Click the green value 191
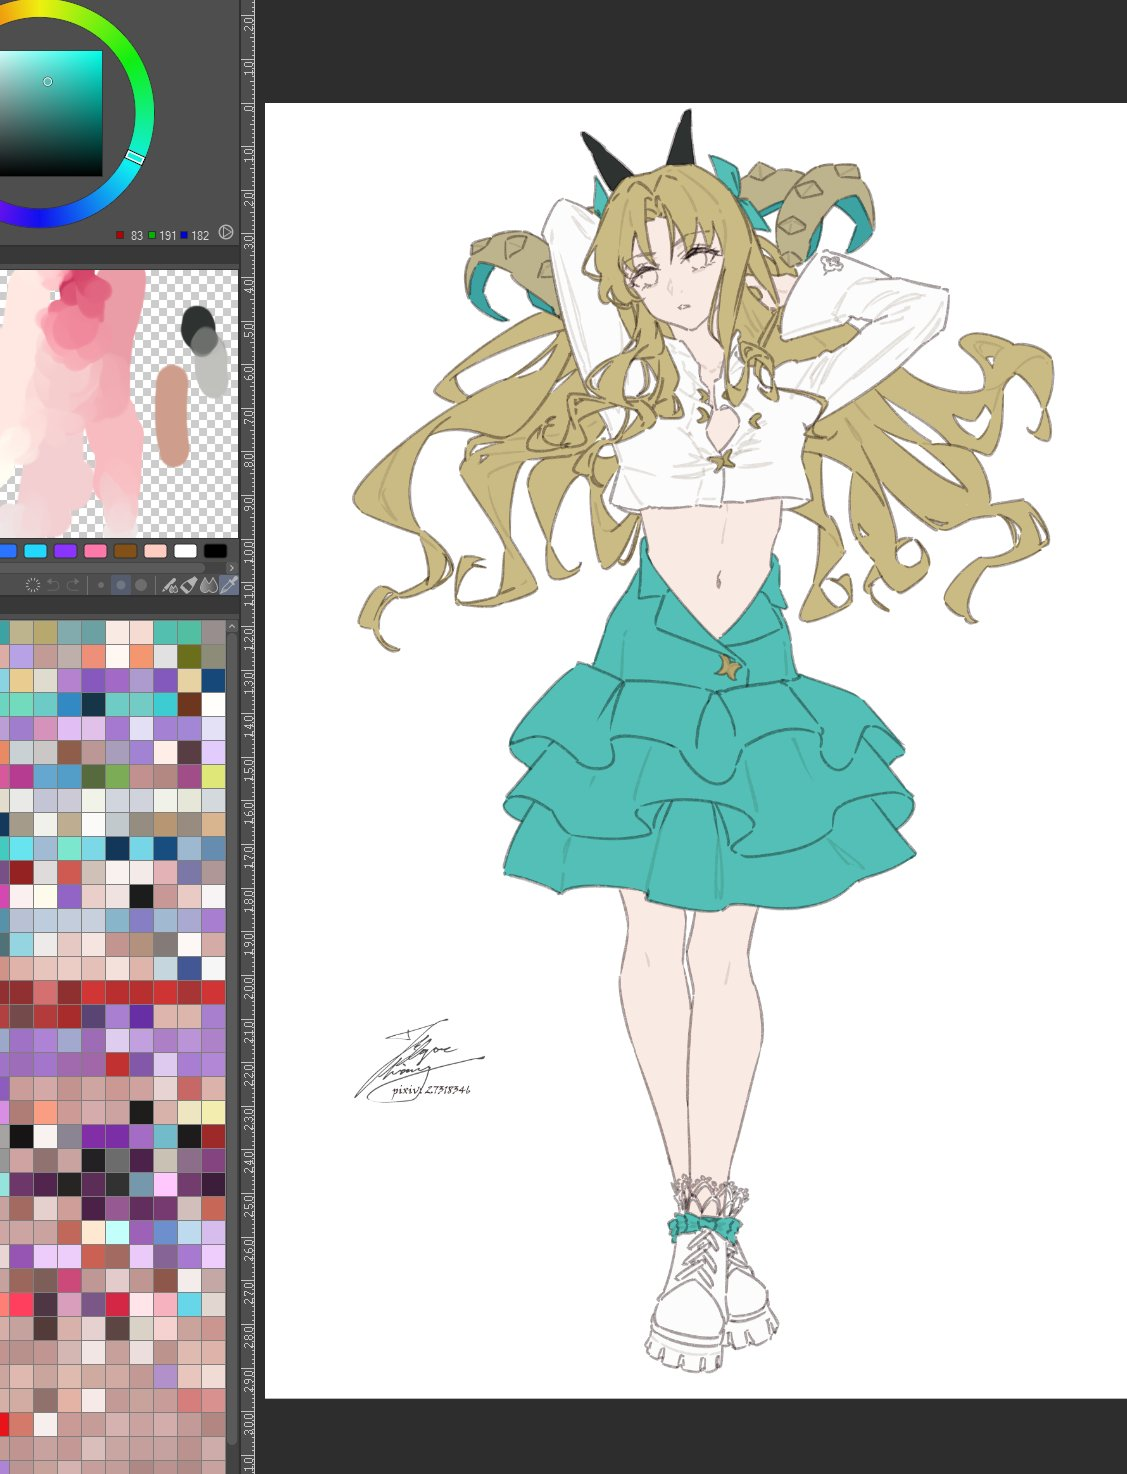The height and width of the screenshot is (1474, 1127). click(167, 236)
